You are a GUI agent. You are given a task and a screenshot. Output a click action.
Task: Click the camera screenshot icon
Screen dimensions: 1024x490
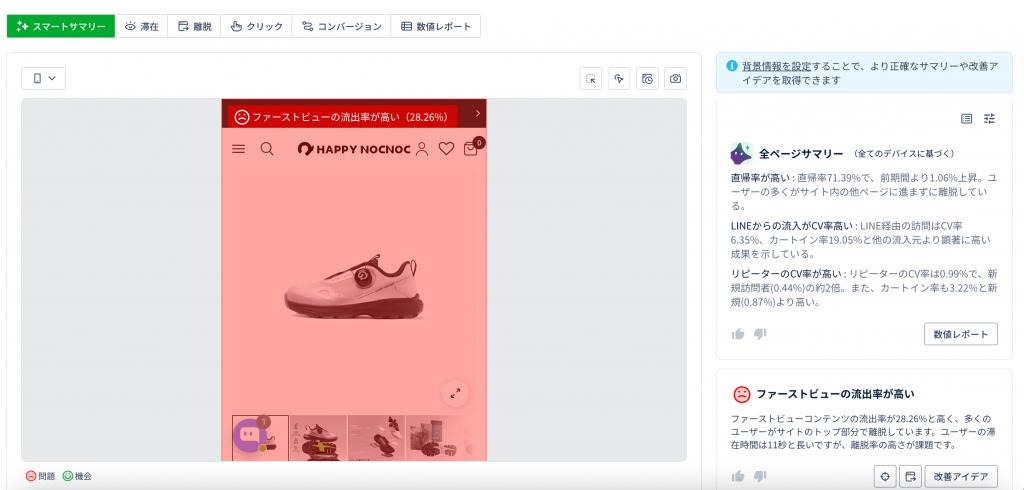676,79
